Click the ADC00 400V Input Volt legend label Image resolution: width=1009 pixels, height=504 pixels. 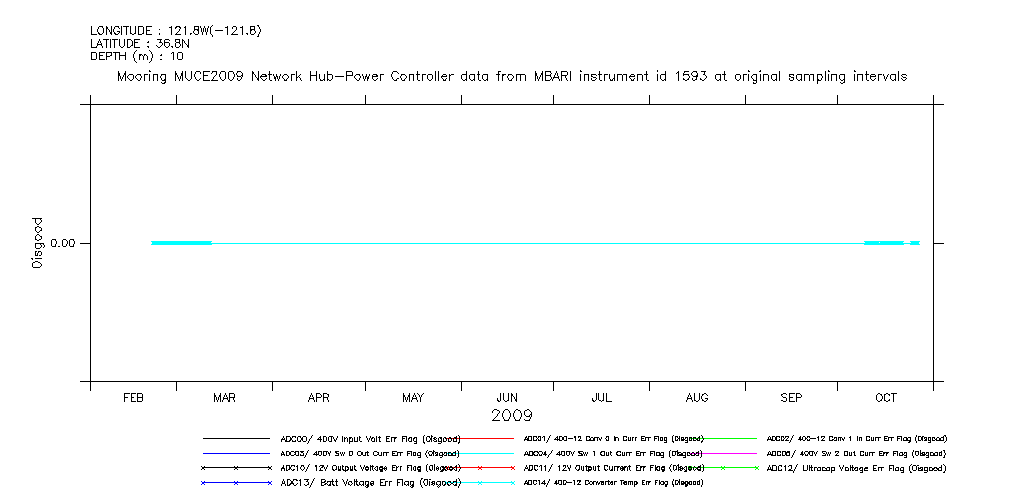pyautogui.click(x=370, y=438)
